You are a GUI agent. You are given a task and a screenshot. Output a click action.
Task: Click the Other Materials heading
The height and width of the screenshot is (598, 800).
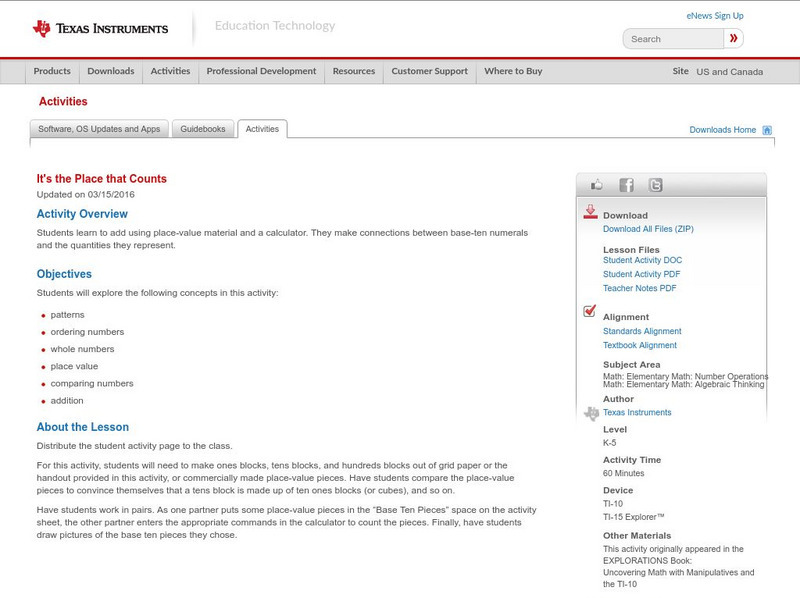click(x=637, y=536)
